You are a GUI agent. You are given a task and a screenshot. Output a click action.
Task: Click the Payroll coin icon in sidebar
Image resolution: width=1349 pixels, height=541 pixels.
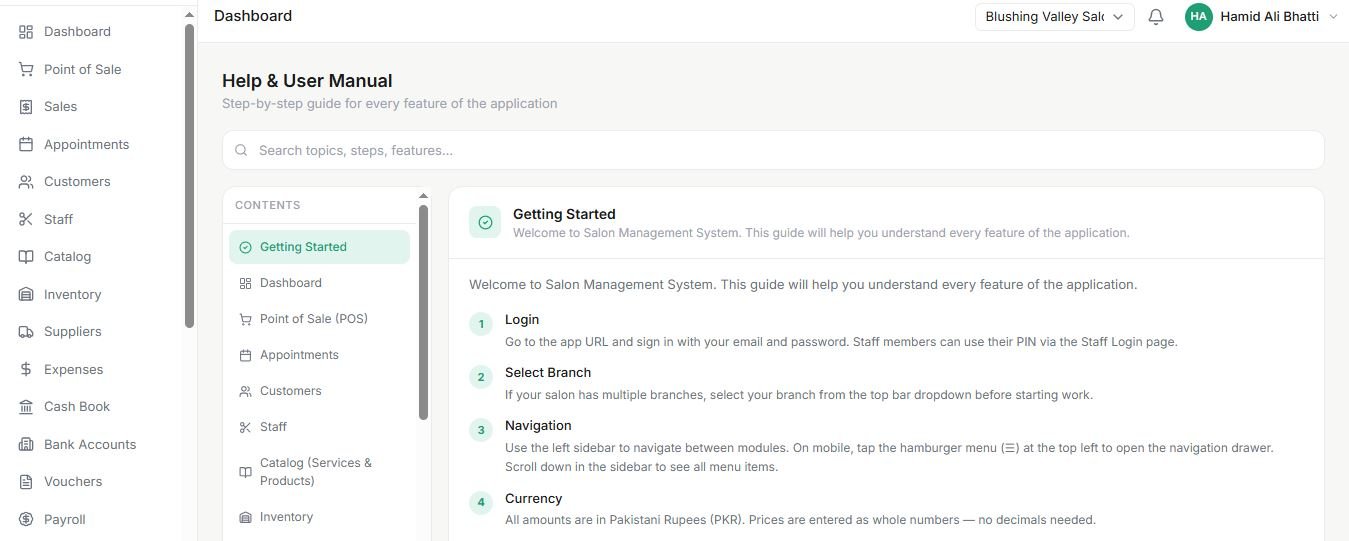[26, 519]
